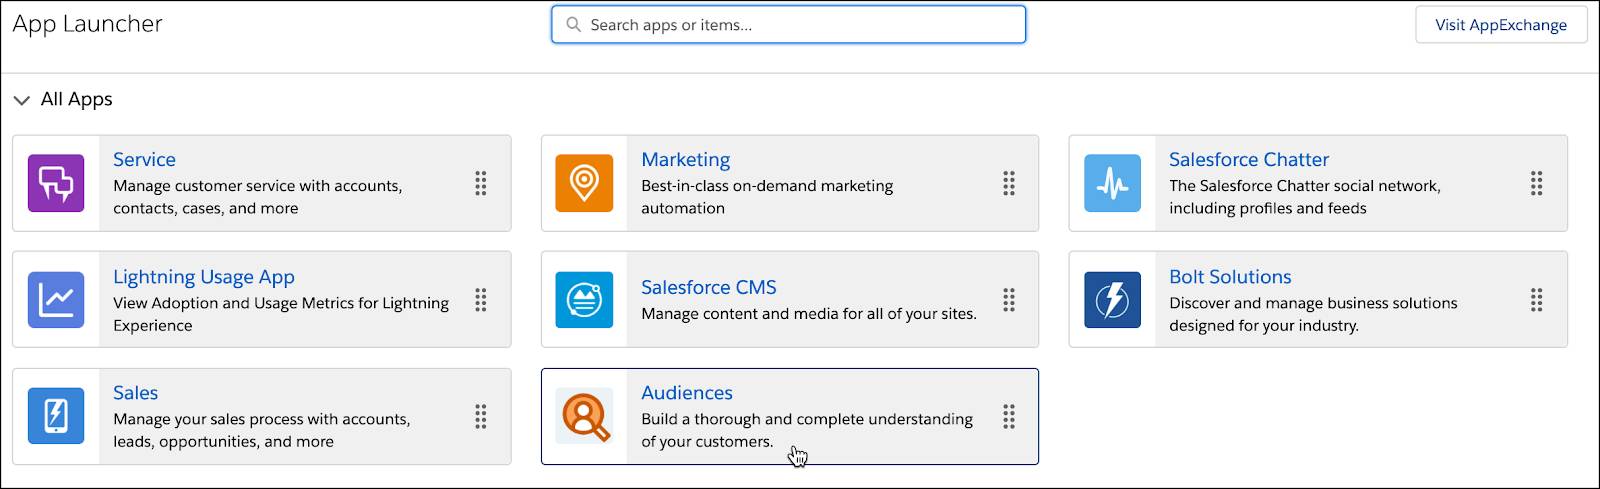Screen dimensions: 1600x489
Task: Click the Salesforce CMS tile drag handle
Action: (x=1009, y=300)
